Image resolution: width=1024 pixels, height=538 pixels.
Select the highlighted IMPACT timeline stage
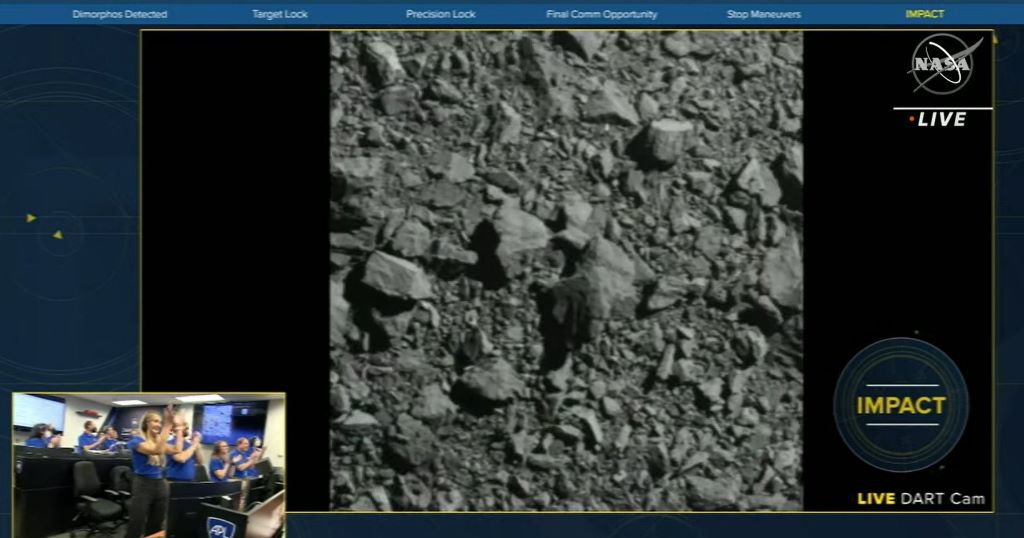coord(924,14)
